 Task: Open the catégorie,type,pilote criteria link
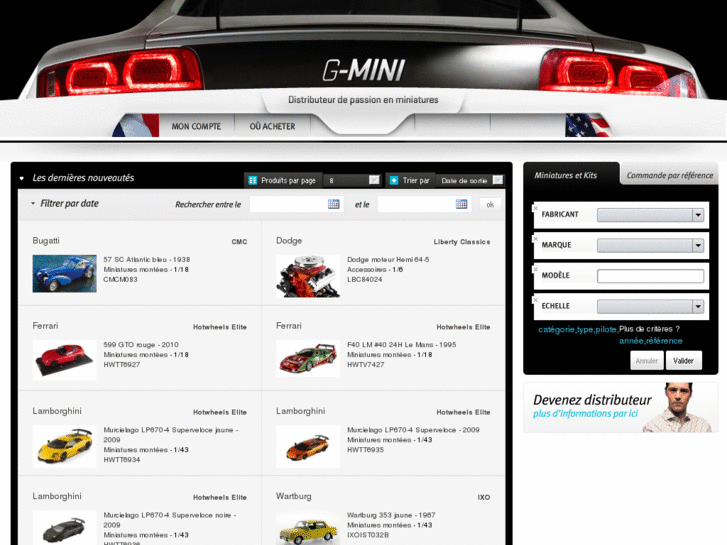pos(578,329)
